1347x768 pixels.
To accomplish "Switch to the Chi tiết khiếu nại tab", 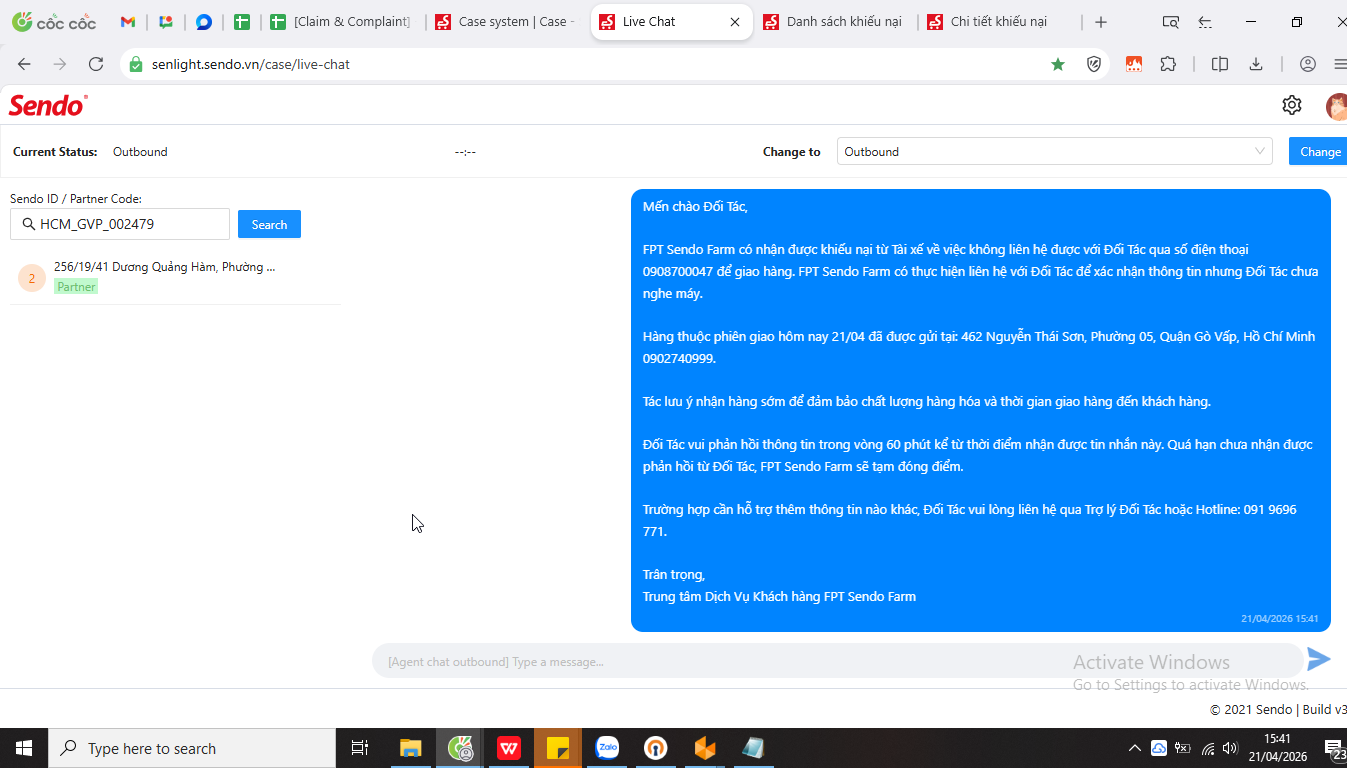I will (x=998, y=22).
